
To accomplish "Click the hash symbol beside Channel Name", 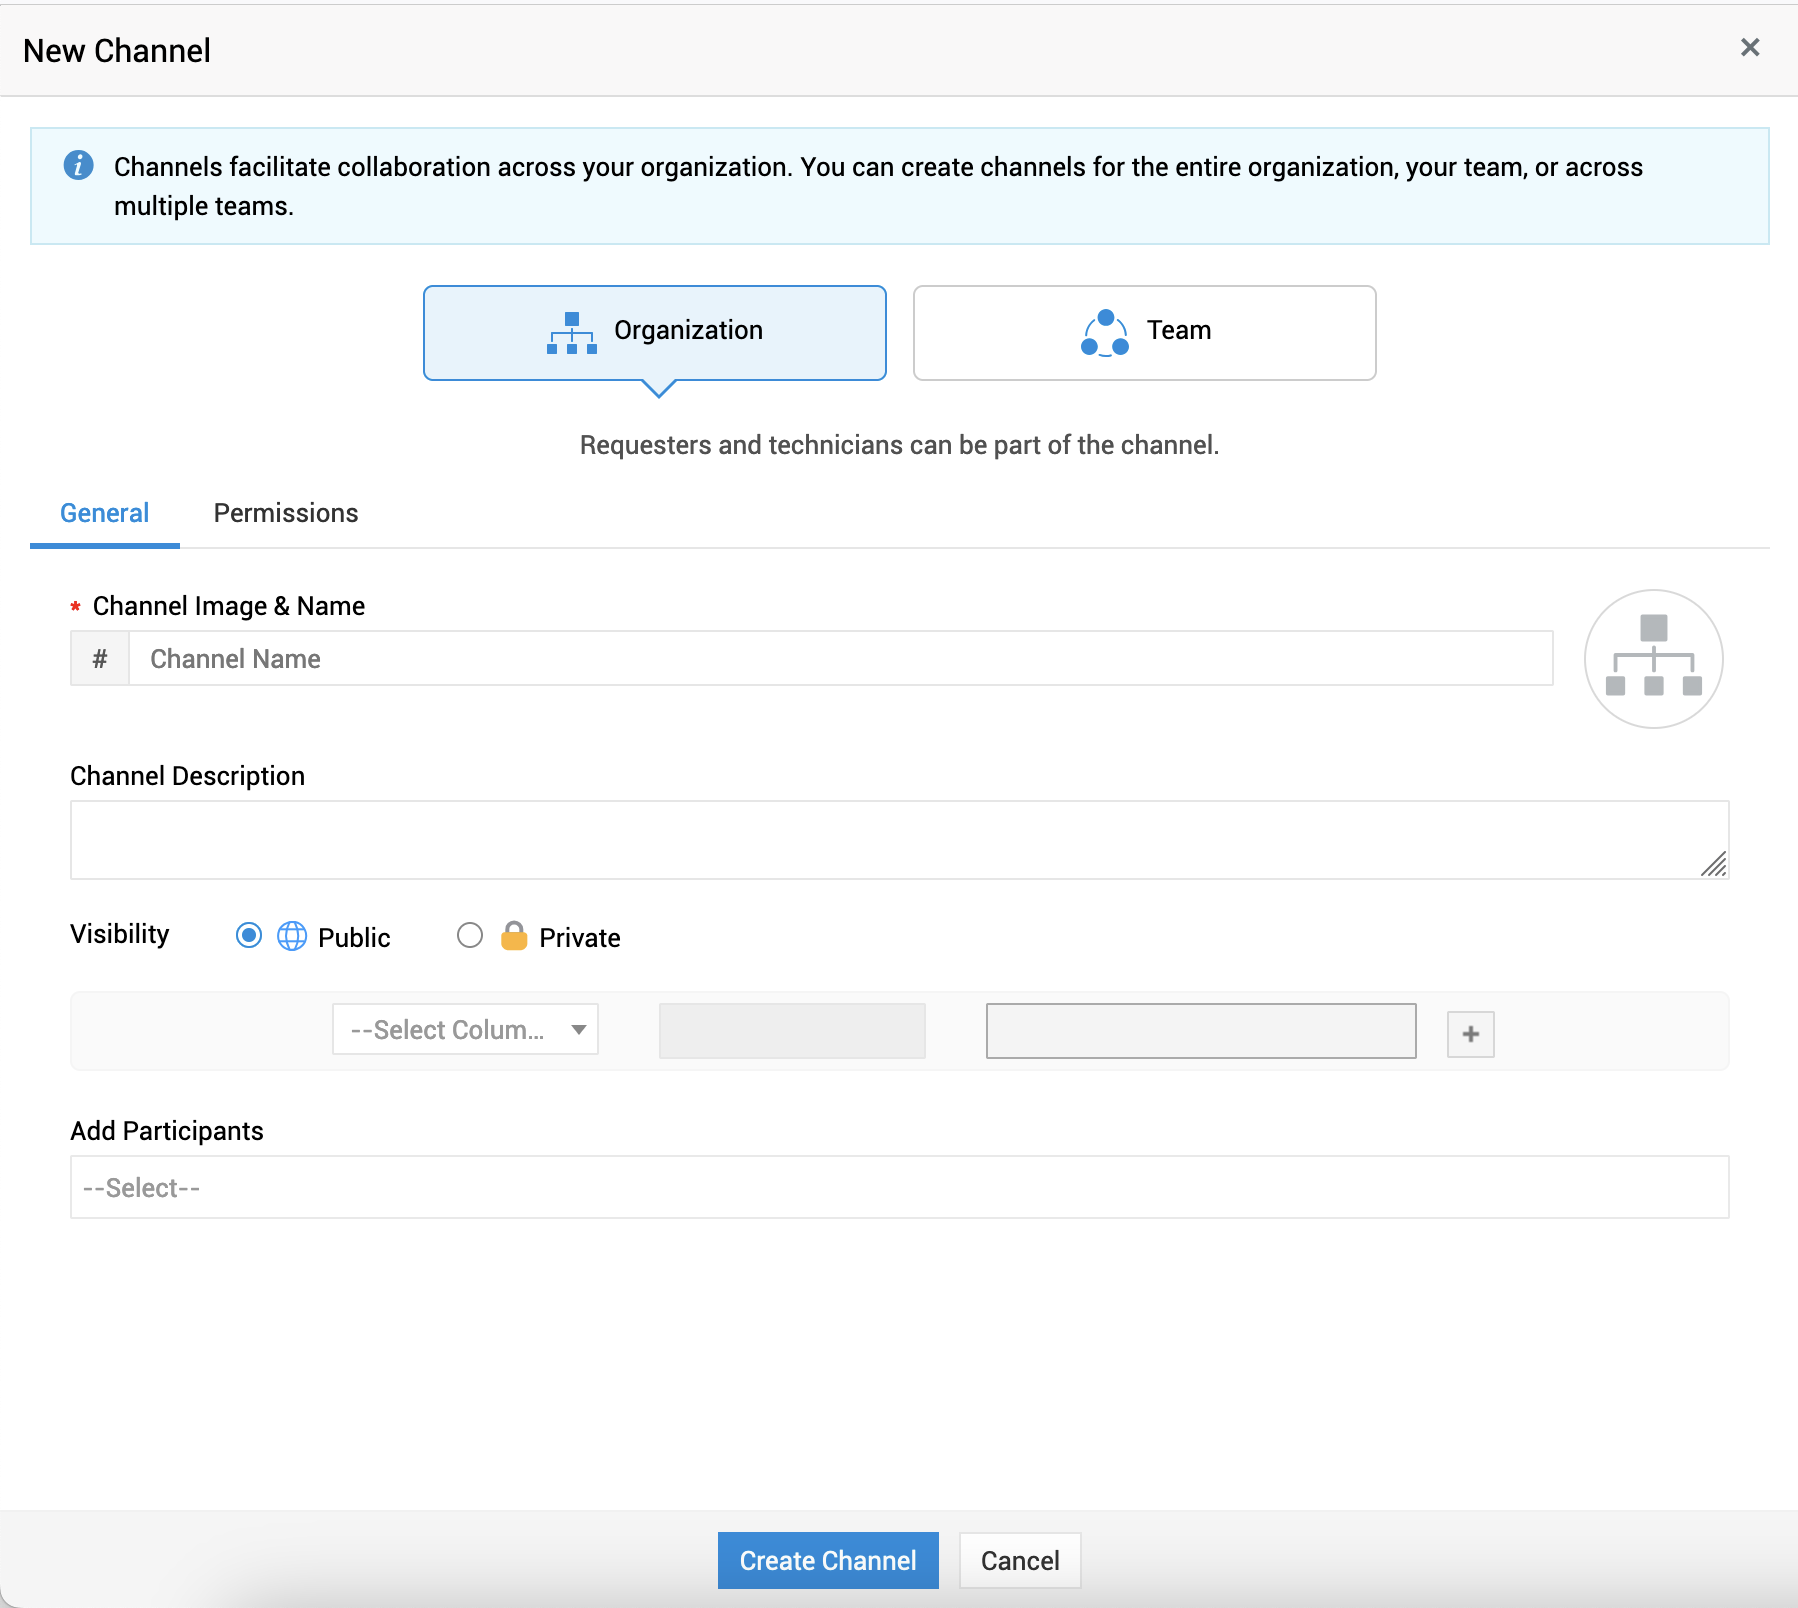I will [x=100, y=658].
